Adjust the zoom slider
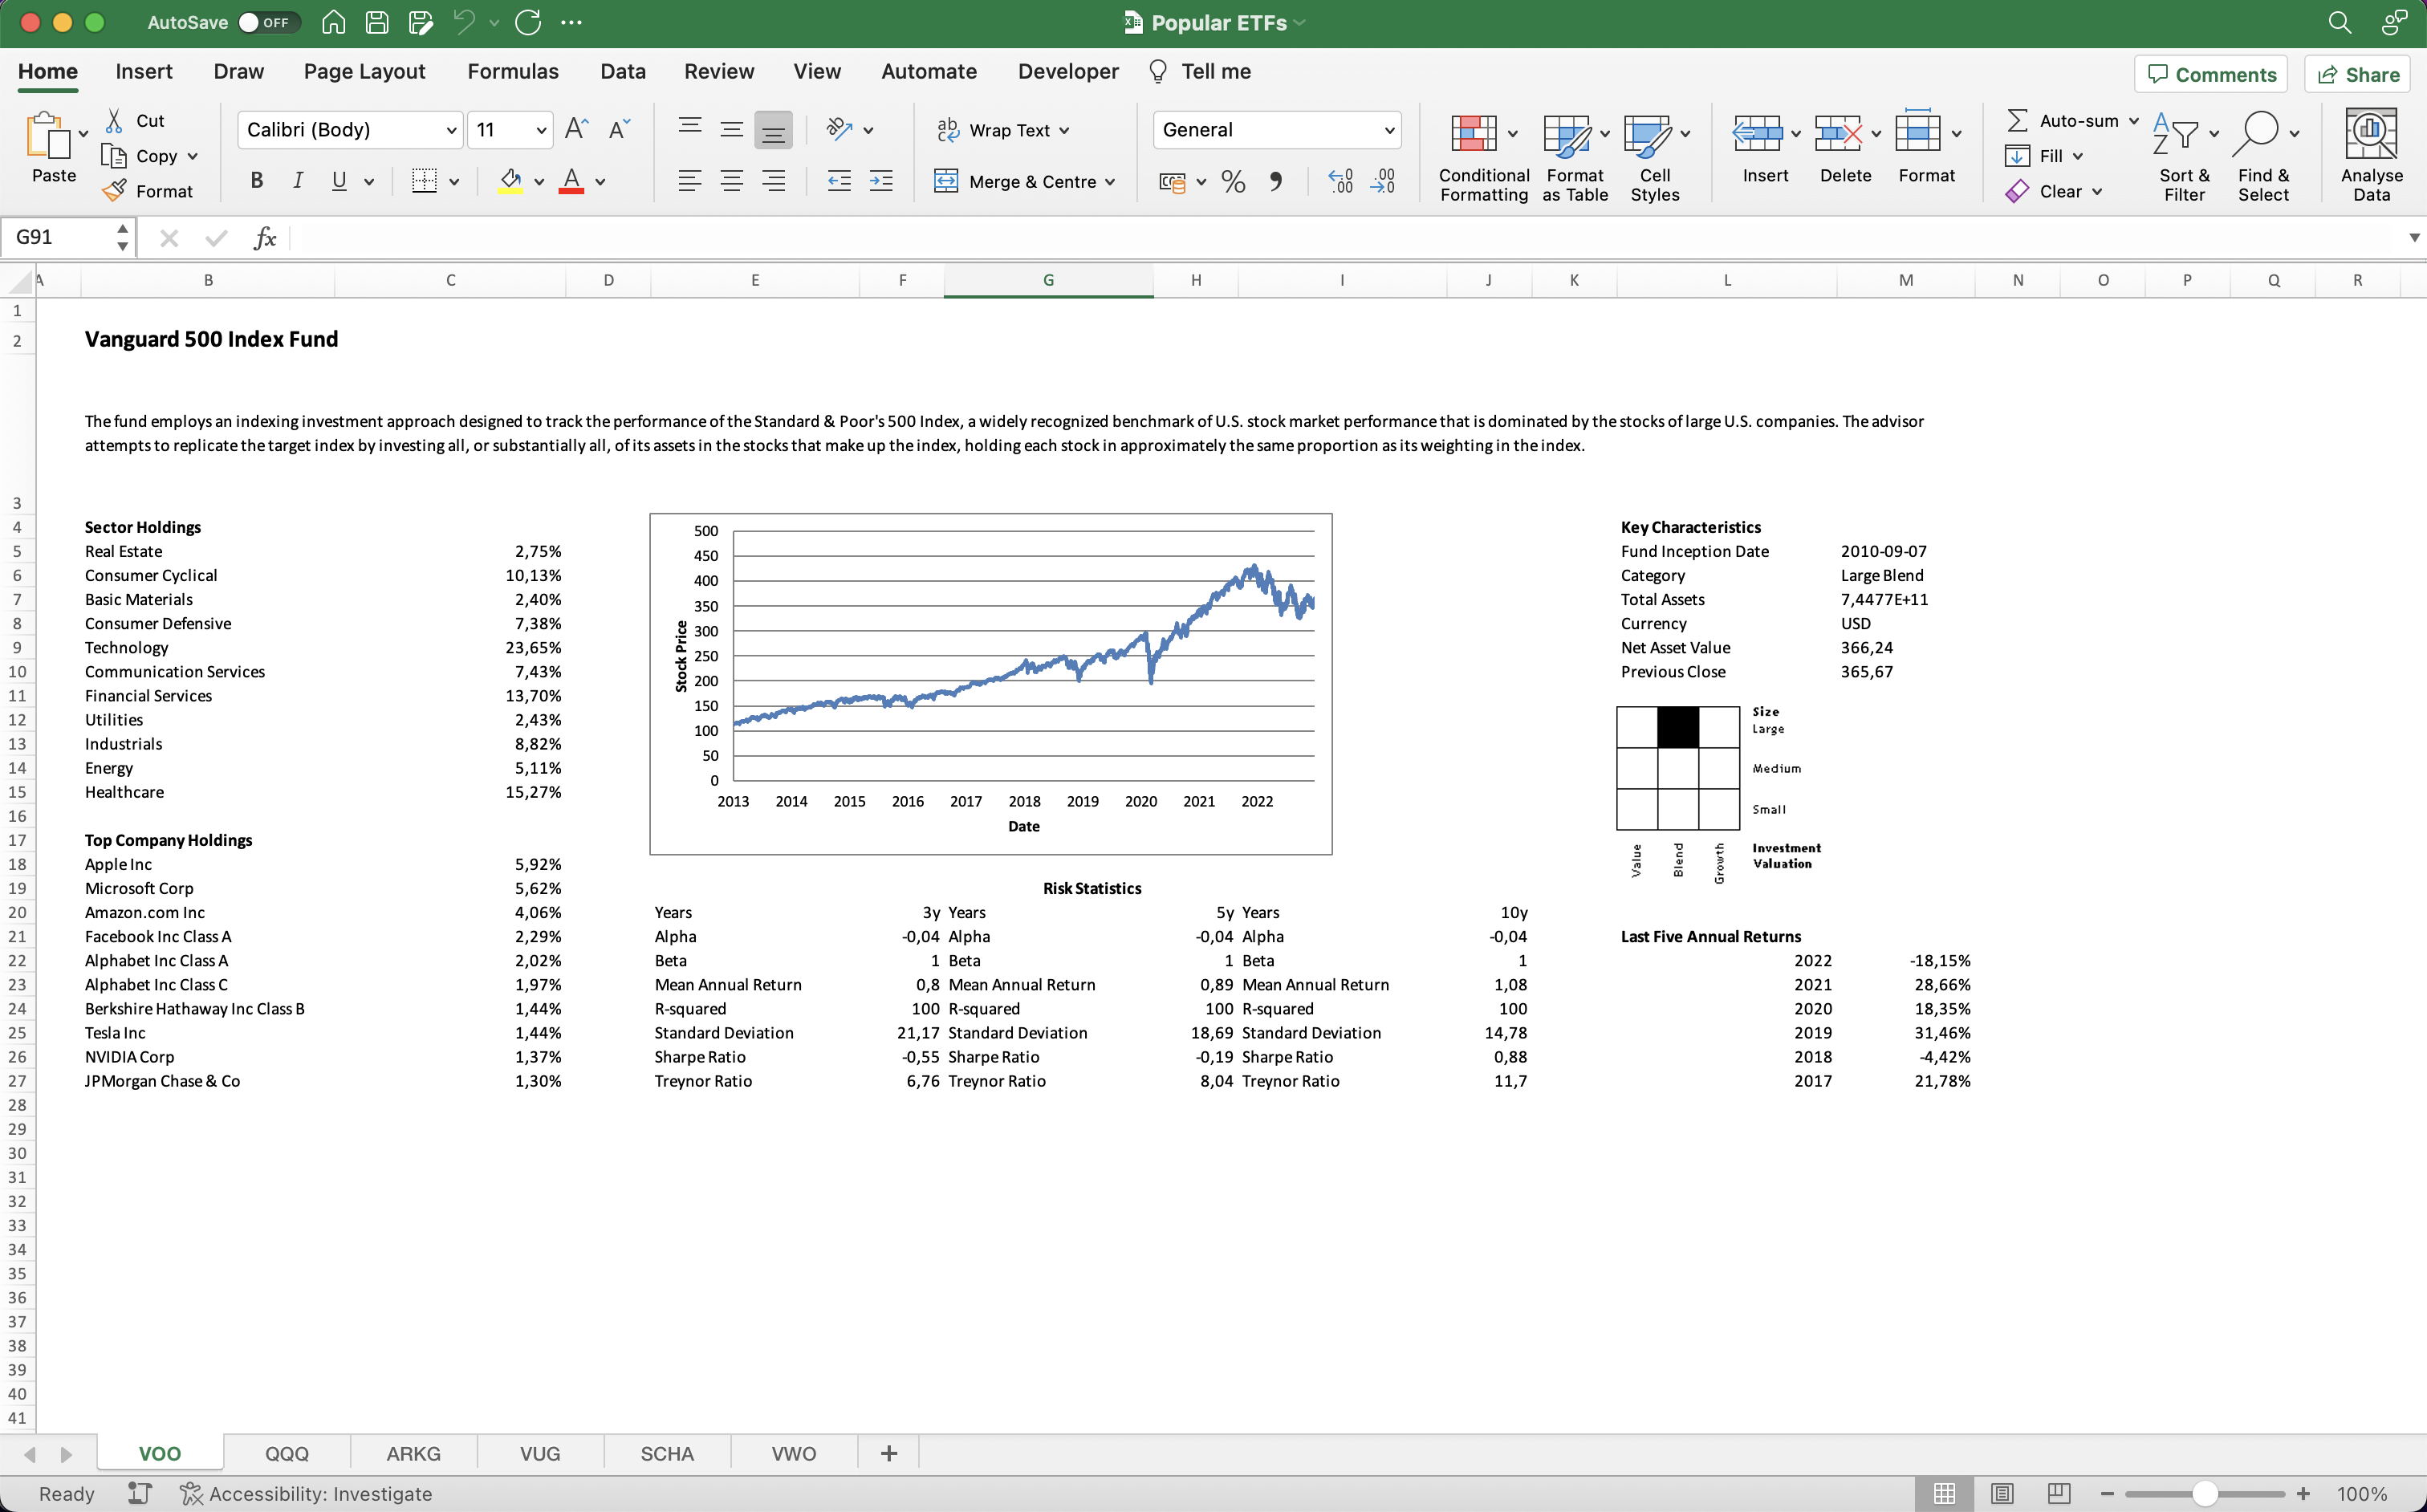This screenshot has width=2427, height=1512. (x=2205, y=1493)
